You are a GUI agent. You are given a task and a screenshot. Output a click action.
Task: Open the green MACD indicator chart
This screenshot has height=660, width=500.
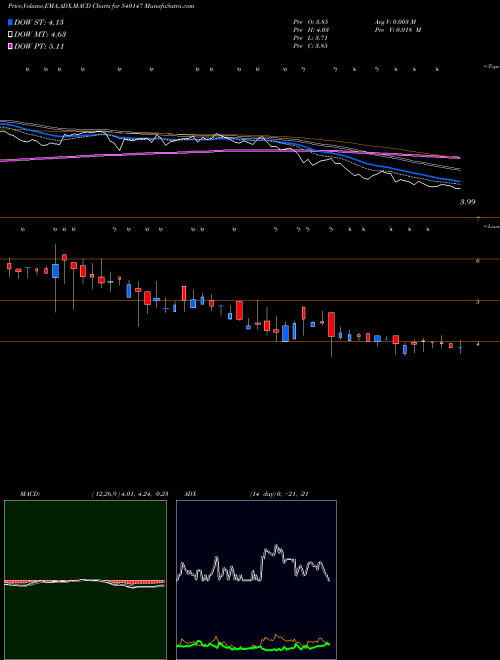(x=85, y=580)
